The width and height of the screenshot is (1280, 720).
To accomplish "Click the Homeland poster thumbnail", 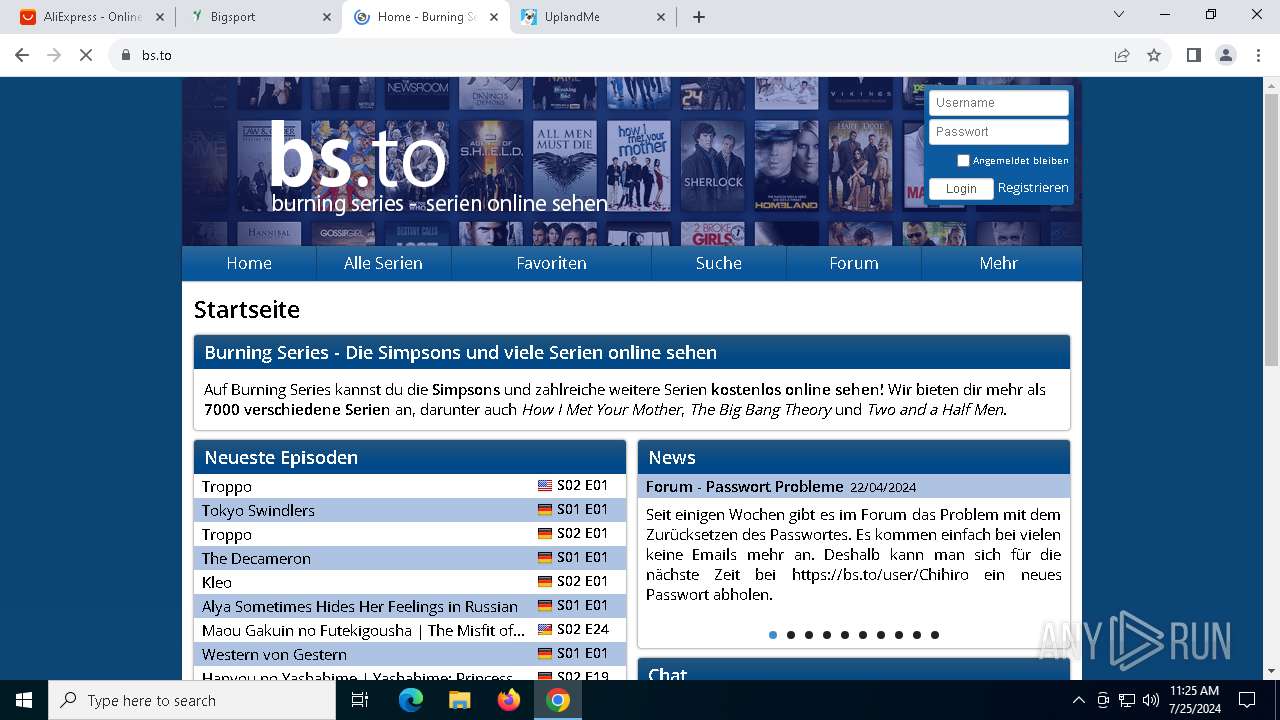I will pyautogui.click(x=787, y=167).
